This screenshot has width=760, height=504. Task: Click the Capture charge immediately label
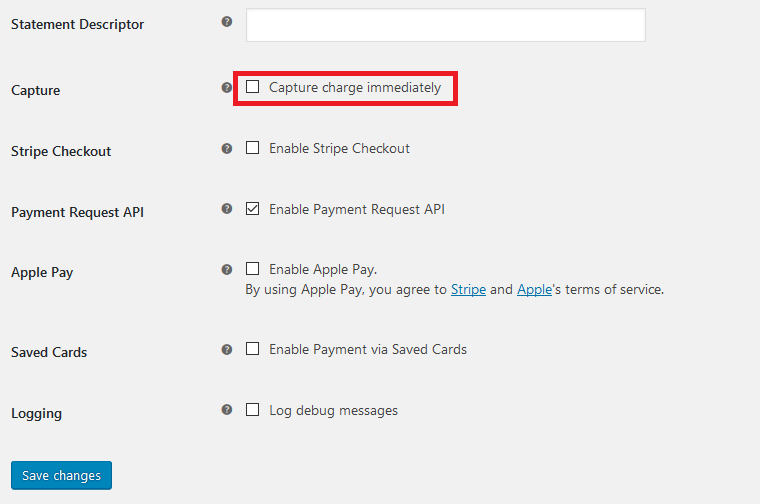[x=355, y=88]
